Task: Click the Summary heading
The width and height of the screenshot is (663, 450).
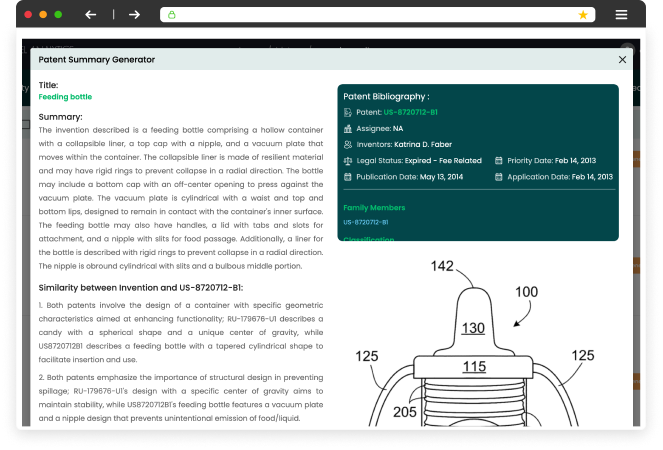Action: click(x=60, y=117)
